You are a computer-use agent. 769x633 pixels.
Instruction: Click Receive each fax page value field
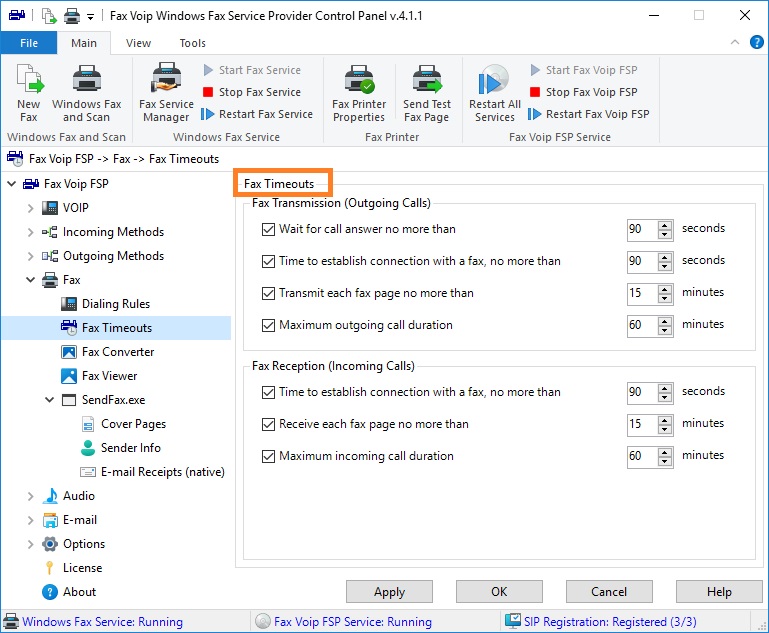click(642, 424)
